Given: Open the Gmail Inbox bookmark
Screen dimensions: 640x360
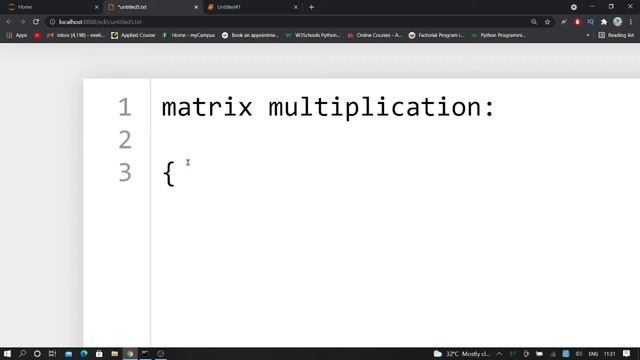Looking at the screenshot, I should [76, 36].
